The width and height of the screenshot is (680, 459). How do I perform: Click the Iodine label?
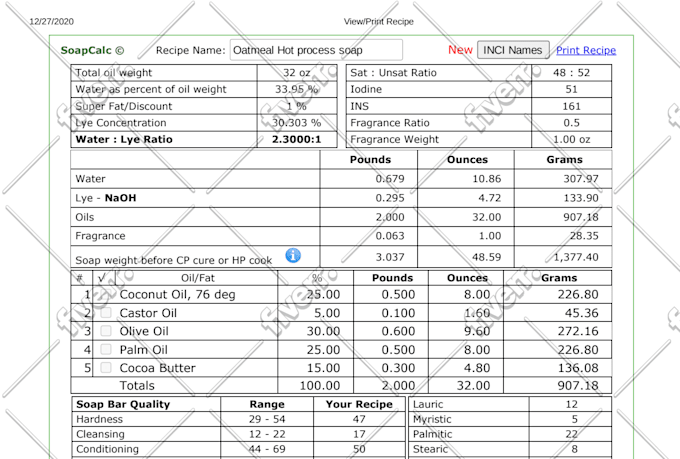[366, 89]
